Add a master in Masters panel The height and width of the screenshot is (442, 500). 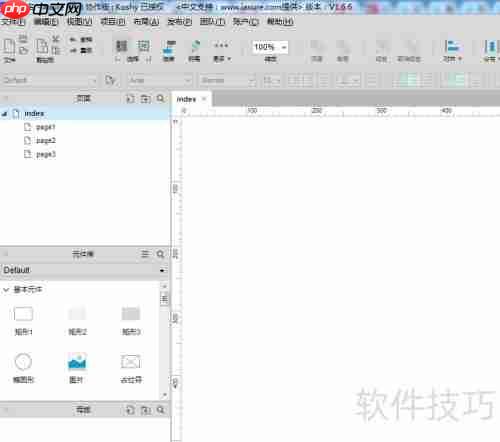pyautogui.click(x=130, y=410)
